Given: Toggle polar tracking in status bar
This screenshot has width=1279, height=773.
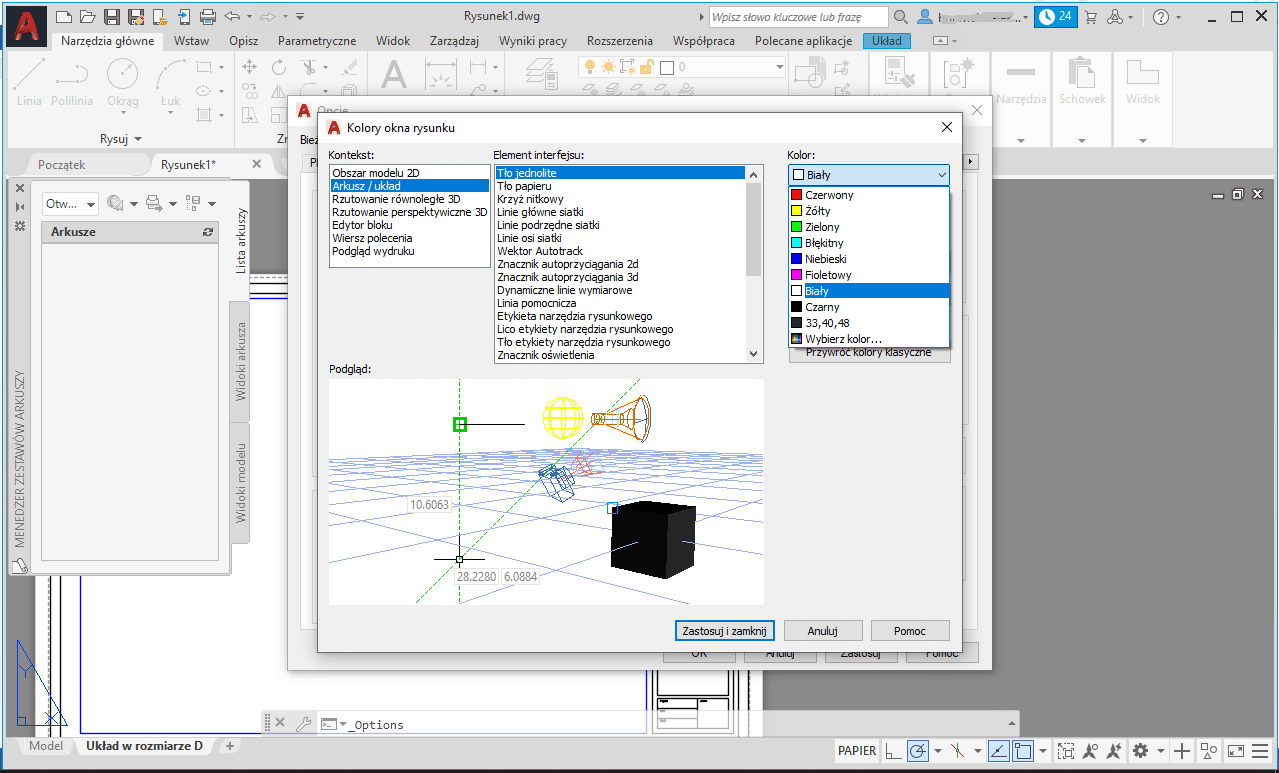Looking at the screenshot, I should (x=918, y=750).
